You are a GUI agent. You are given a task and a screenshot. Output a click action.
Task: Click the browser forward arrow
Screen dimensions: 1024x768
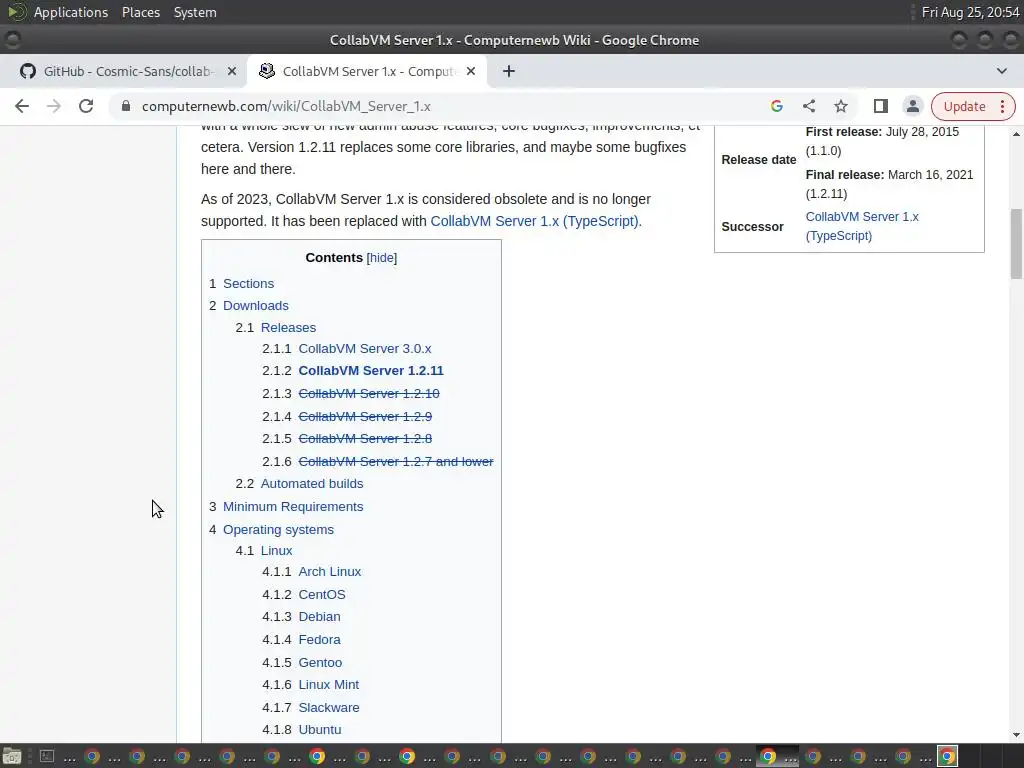point(54,106)
